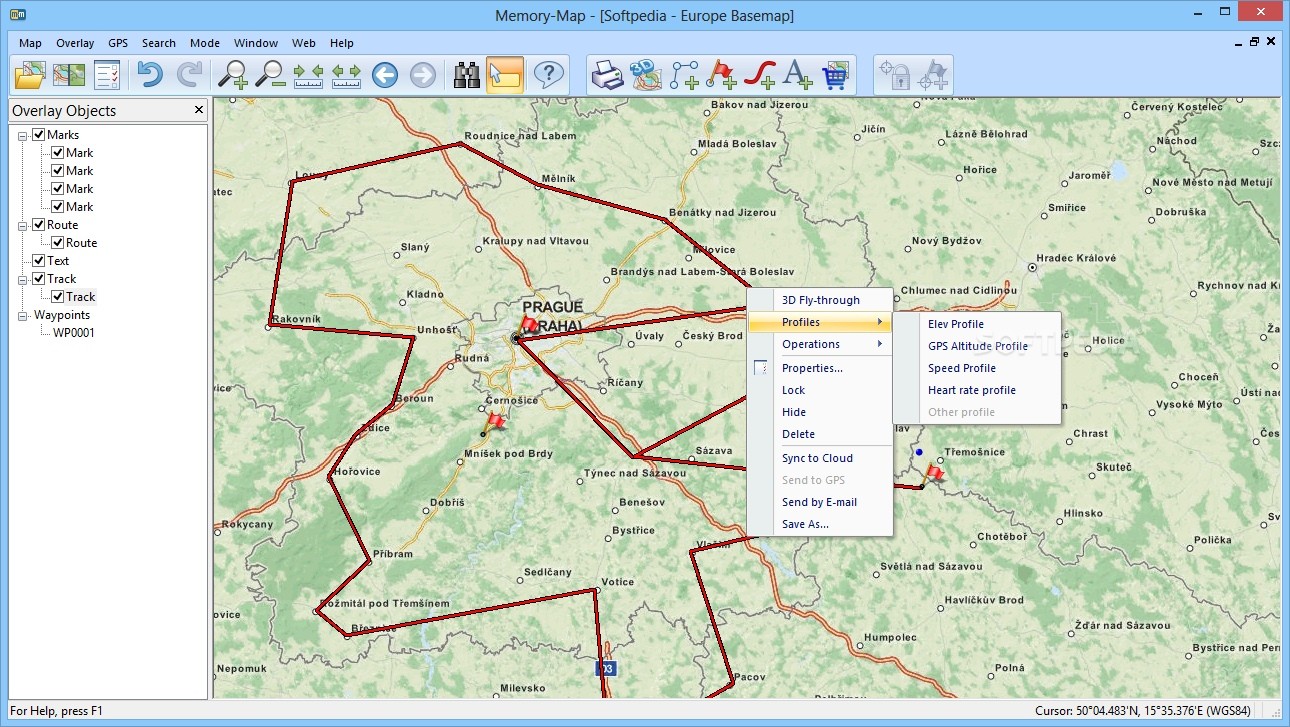
Task: Undo the last action
Action: pos(149,75)
